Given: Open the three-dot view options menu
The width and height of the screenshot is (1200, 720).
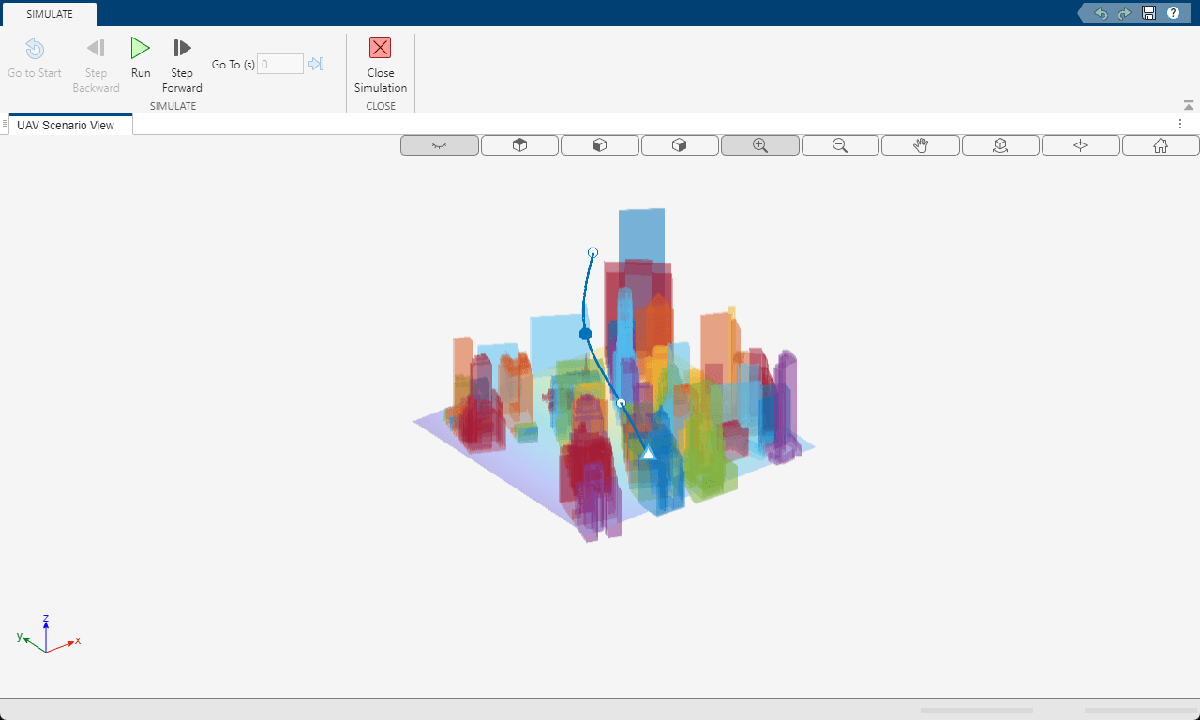Looking at the screenshot, I should click(1180, 124).
